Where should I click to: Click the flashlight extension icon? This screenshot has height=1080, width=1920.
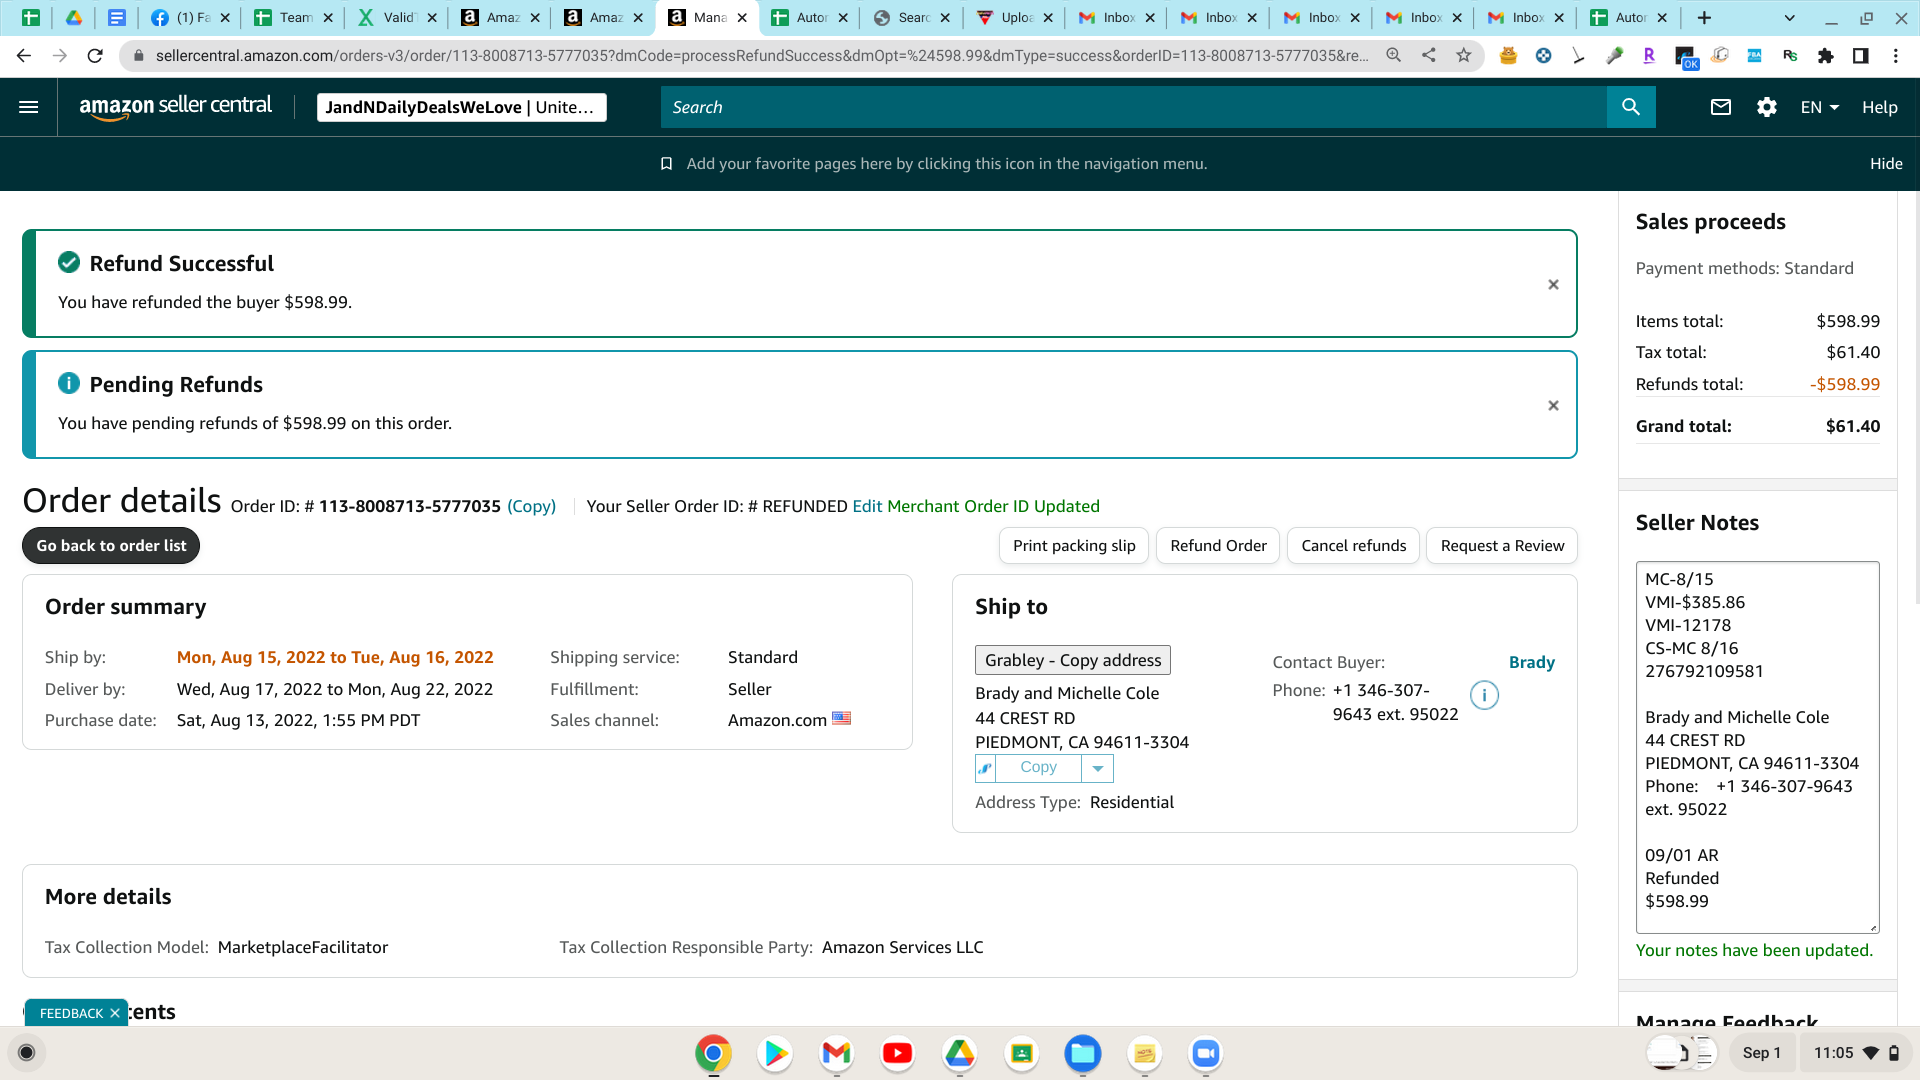1614,56
